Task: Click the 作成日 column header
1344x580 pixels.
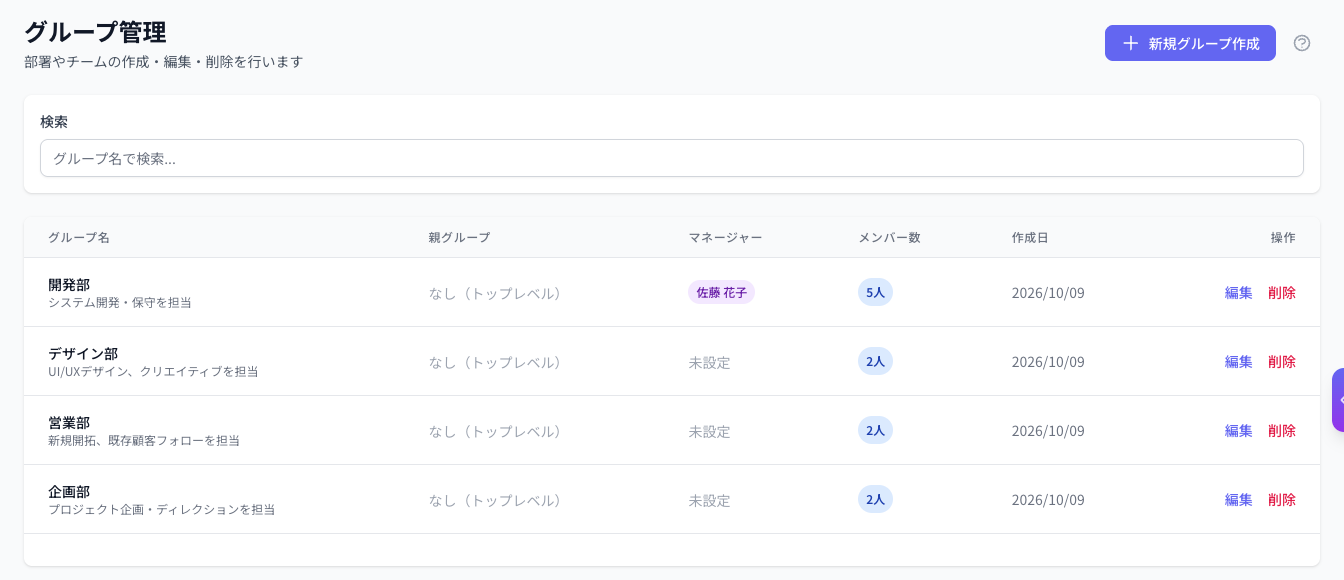Action: click(1030, 238)
